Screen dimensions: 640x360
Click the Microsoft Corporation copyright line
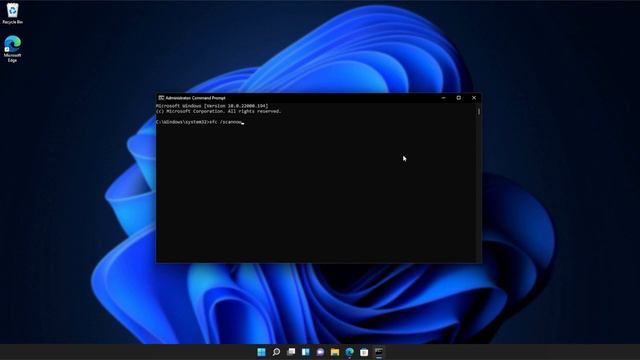(219, 111)
